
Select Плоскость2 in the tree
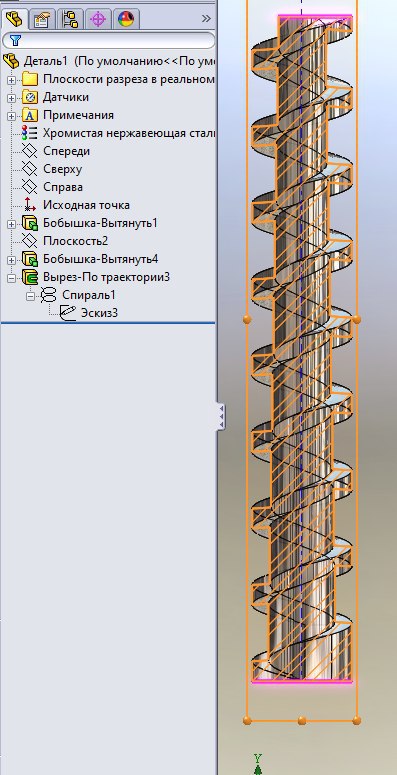(x=75, y=241)
